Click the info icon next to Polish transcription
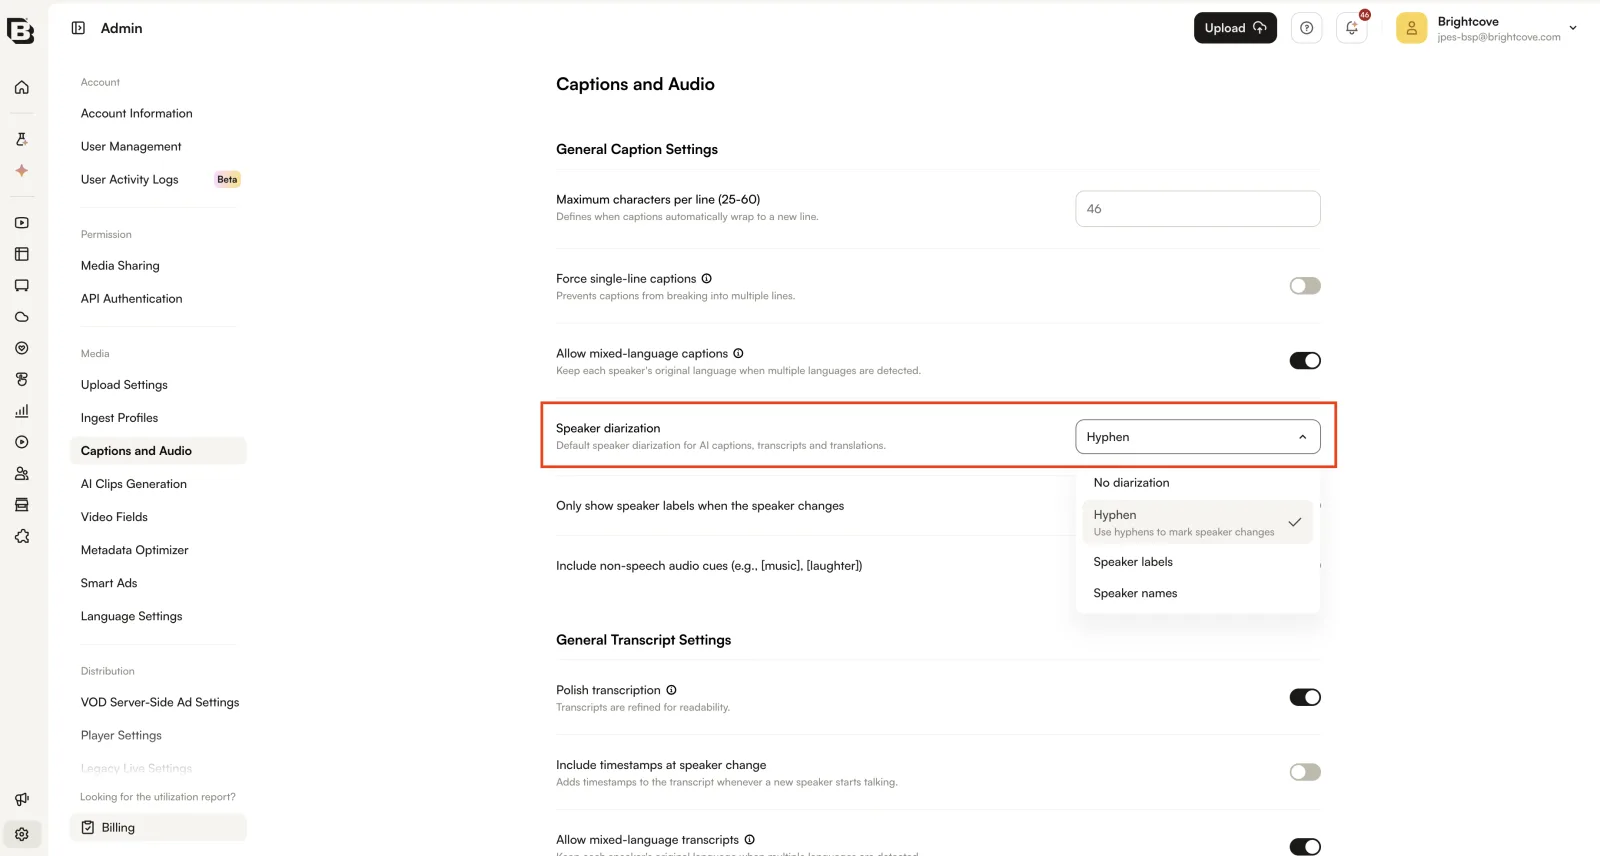Viewport: 1600px width, 856px height. [x=672, y=690]
